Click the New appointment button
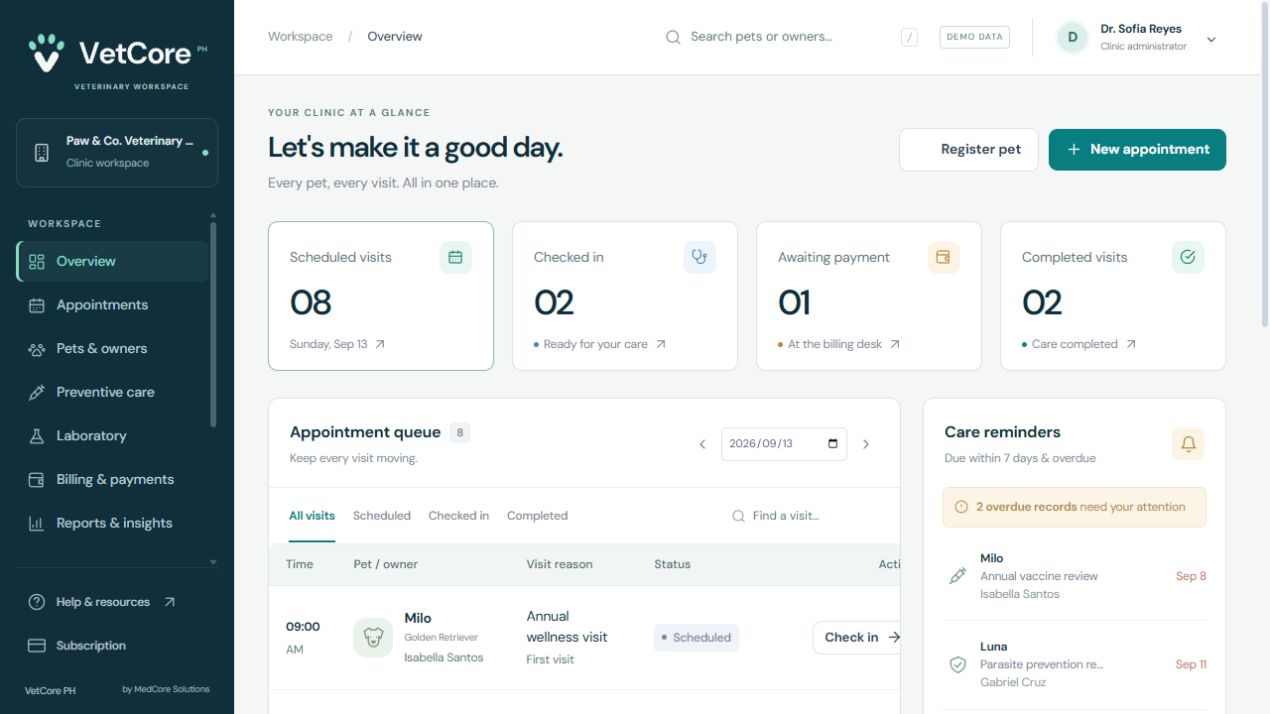Screen dimensions: 1270x714 click(1137, 150)
